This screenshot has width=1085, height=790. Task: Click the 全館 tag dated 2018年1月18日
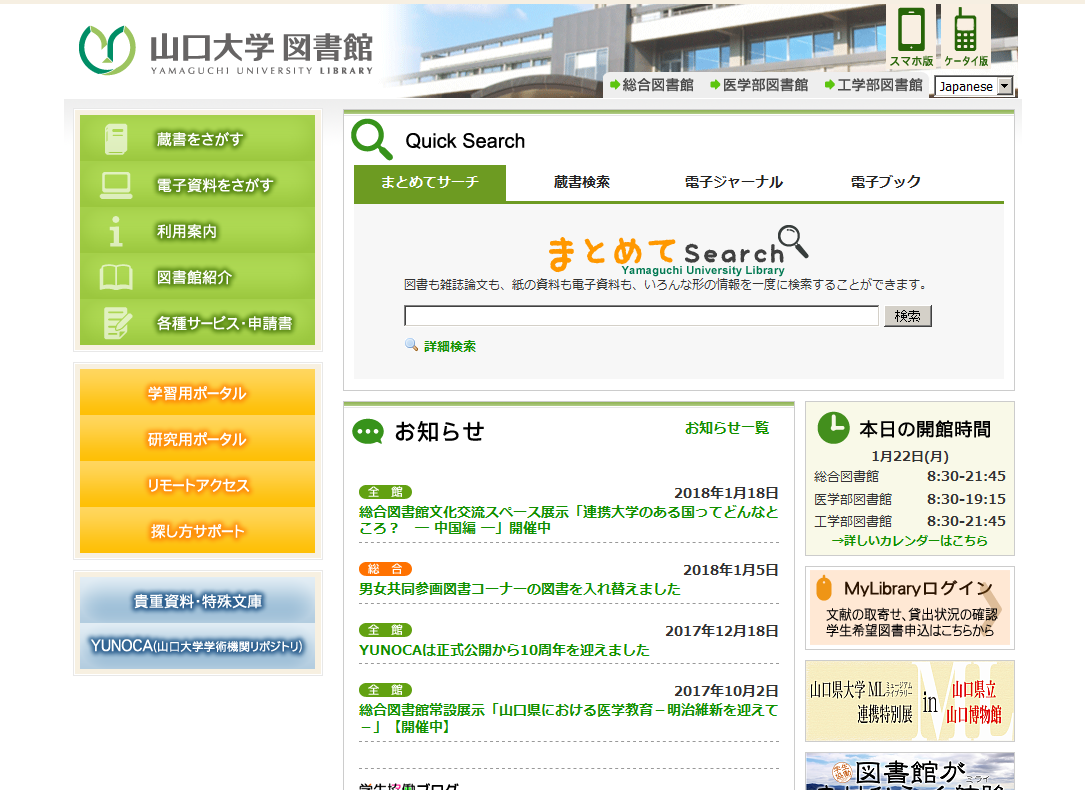pyautogui.click(x=385, y=492)
